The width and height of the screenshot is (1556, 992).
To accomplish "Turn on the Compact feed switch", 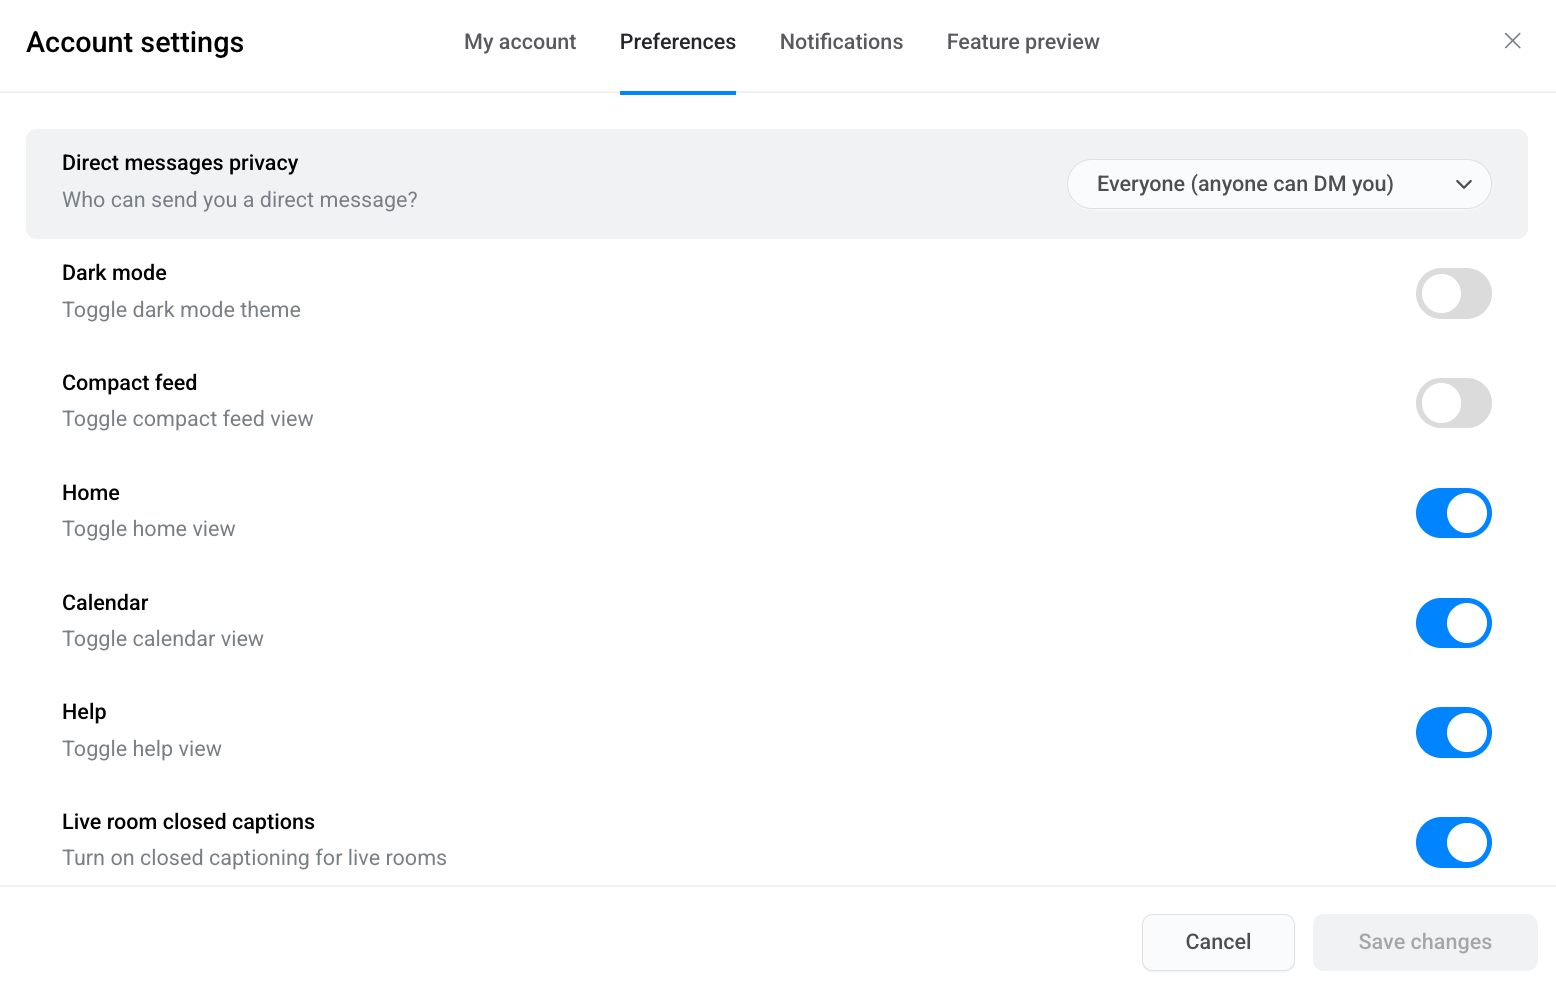I will [1453, 403].
